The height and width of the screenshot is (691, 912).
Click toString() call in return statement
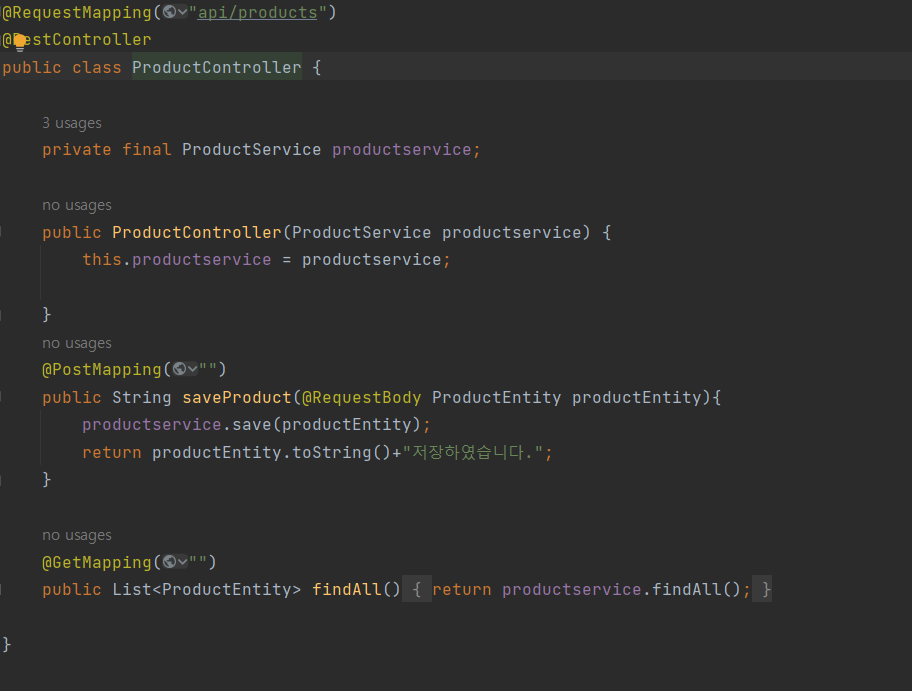[x=341, y=452]
